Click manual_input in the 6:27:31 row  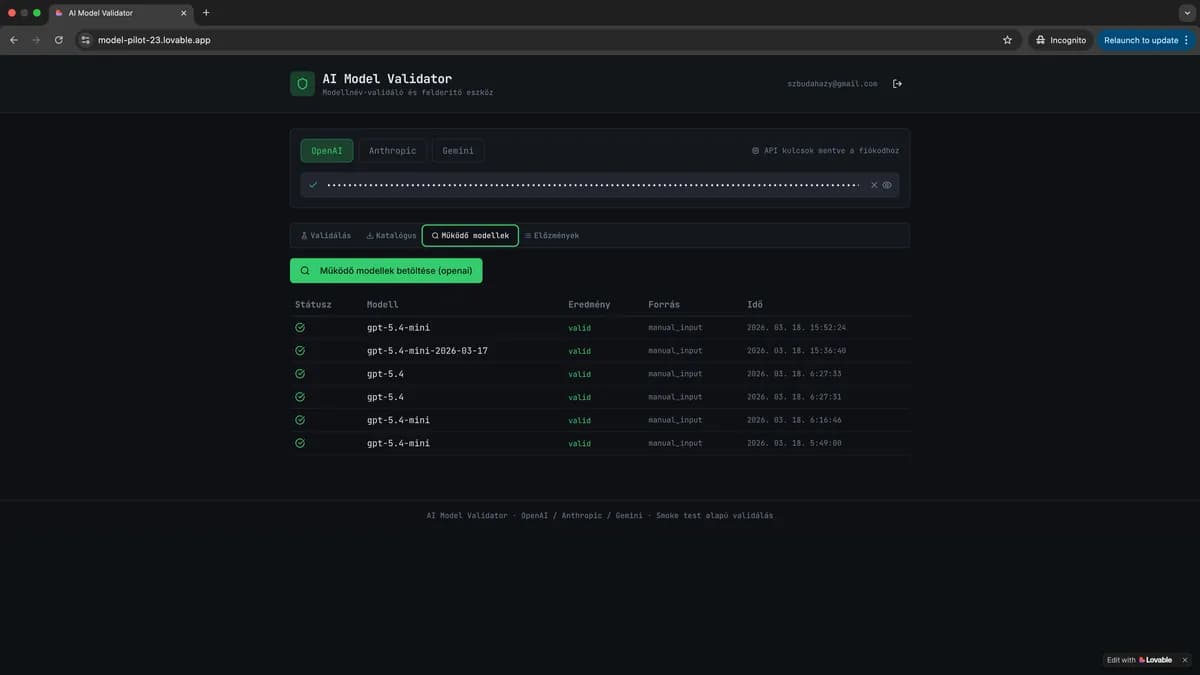pyautogui.click(x=675, y=397)
